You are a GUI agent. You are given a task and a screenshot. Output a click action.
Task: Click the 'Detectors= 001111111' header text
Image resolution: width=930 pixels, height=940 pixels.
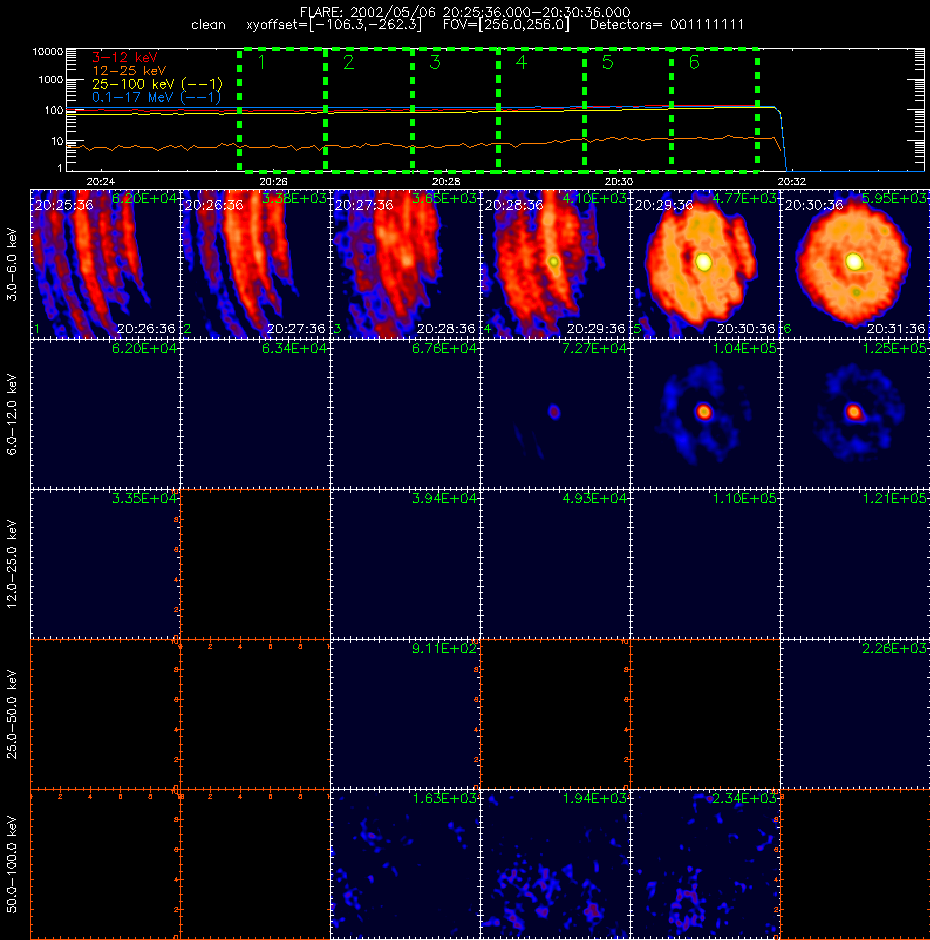(667, 25)
